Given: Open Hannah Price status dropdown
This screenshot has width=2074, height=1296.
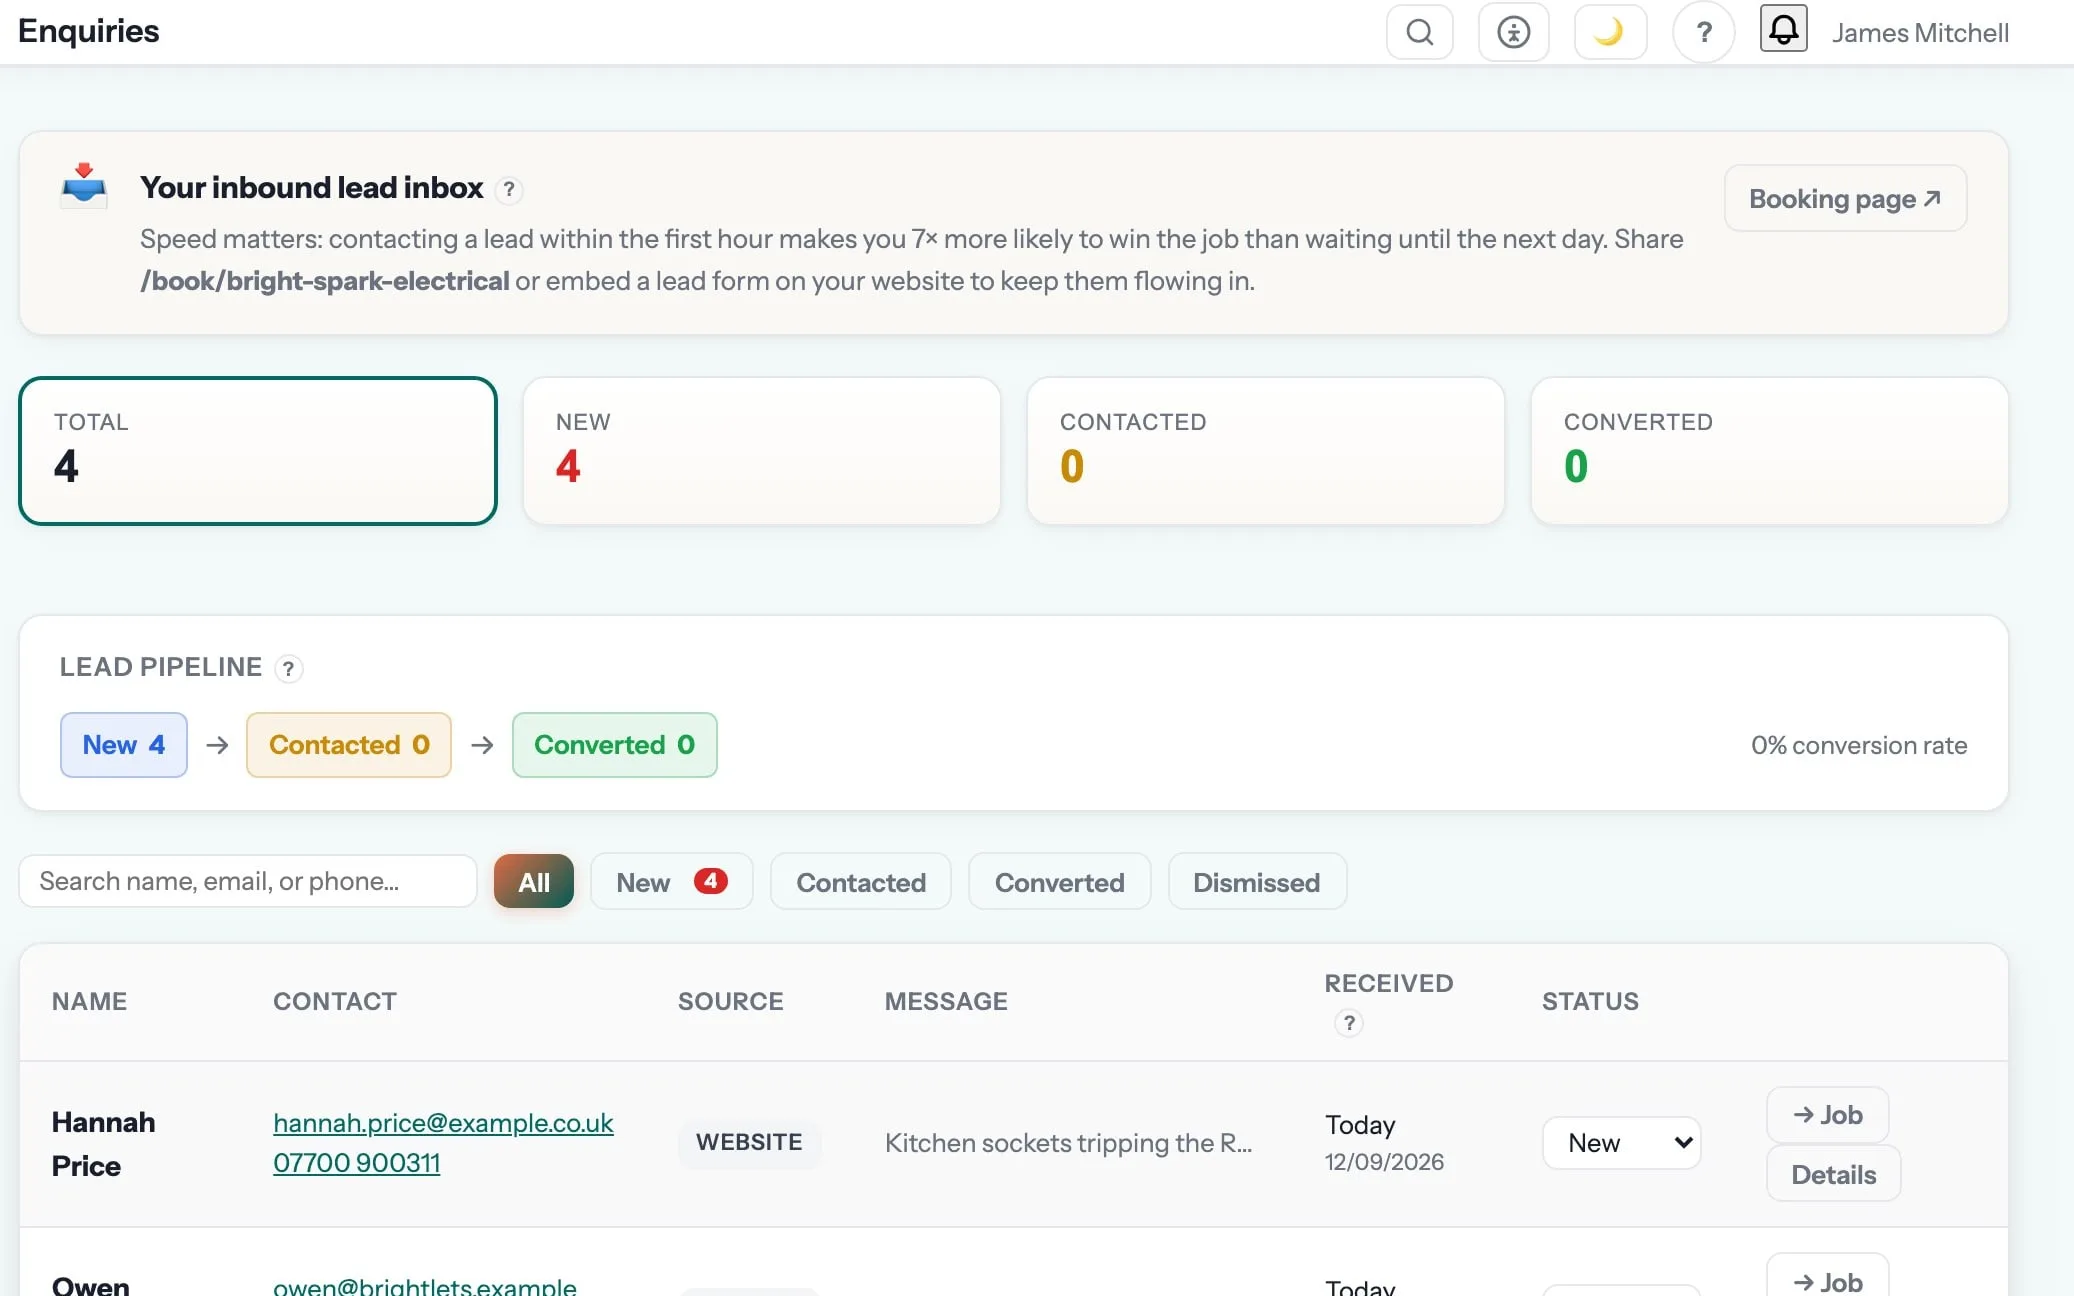Looking at the screenshot, I should [1621, 1142].
